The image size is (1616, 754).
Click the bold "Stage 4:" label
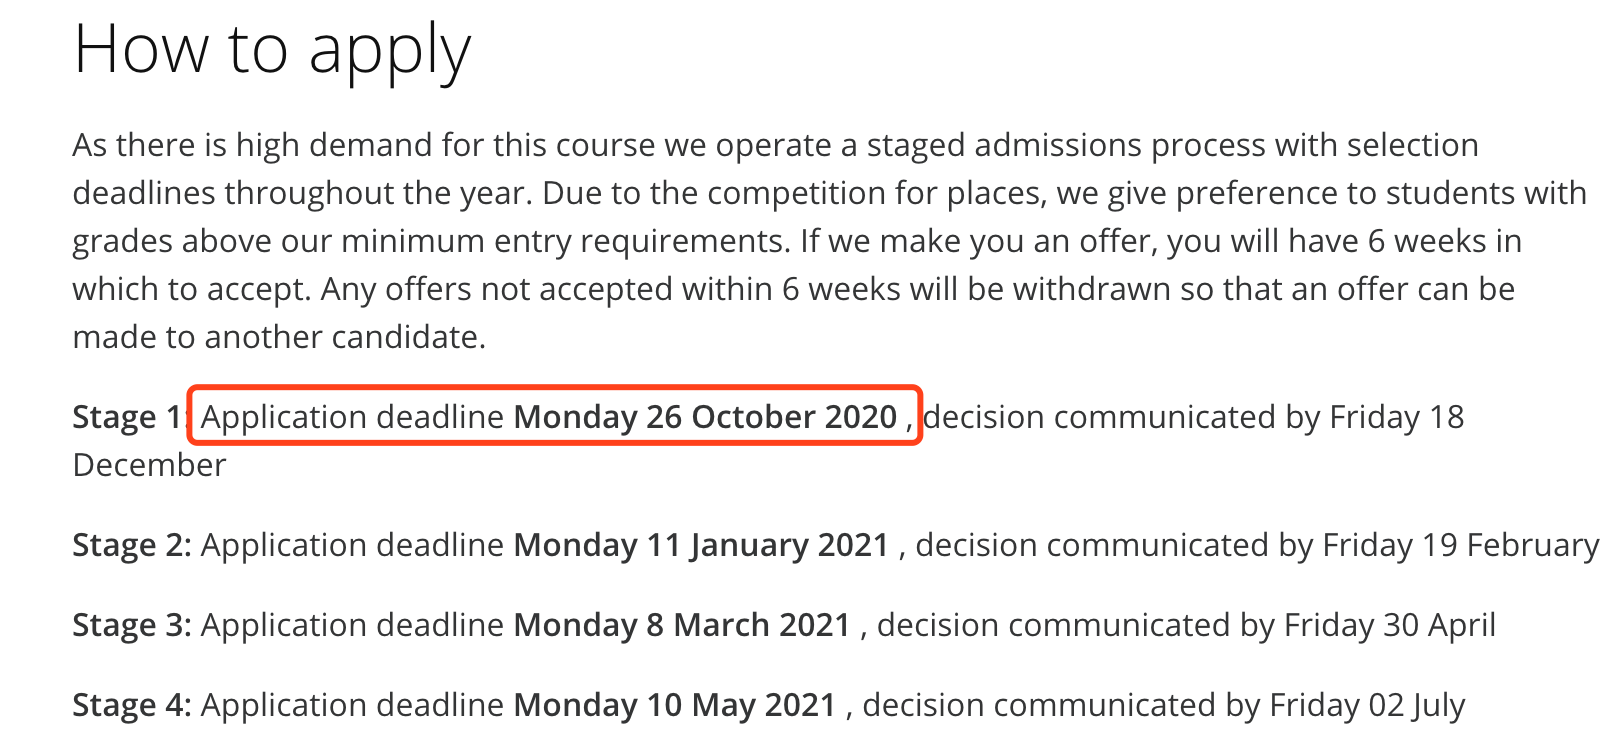click(x=132, y=705)
